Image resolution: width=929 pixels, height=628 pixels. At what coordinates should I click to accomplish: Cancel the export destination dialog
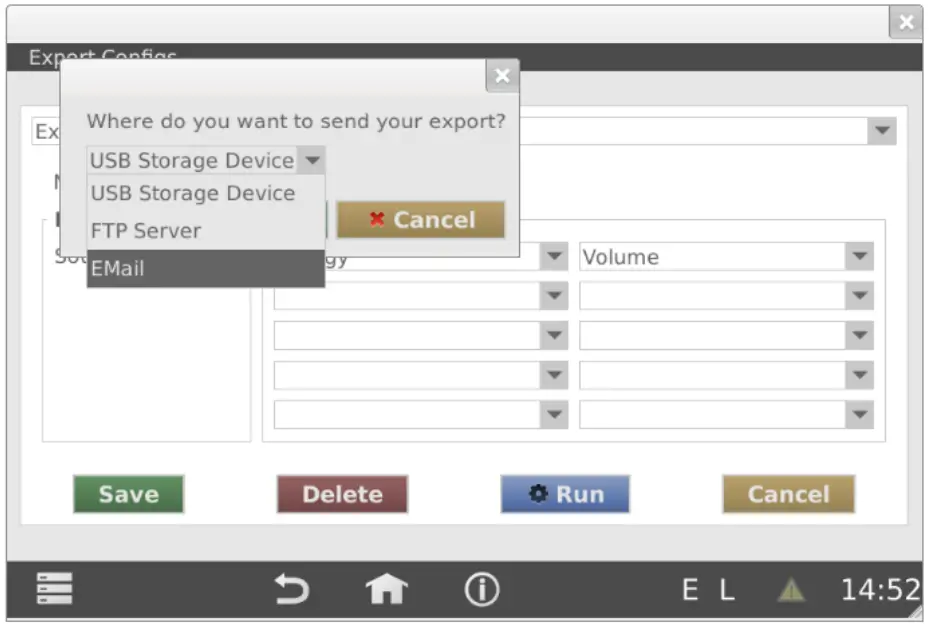point(421,220)
